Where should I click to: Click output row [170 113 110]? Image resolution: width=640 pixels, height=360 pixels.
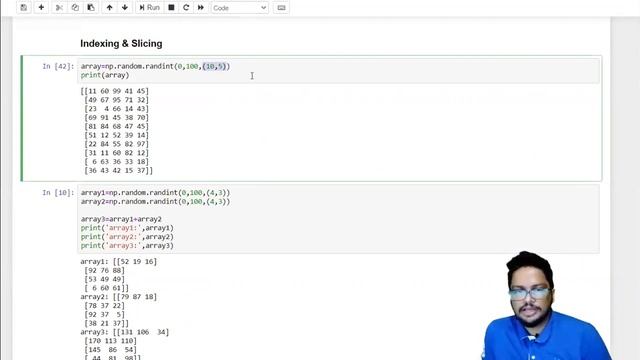pyautogui.click(x=111, y=341)
